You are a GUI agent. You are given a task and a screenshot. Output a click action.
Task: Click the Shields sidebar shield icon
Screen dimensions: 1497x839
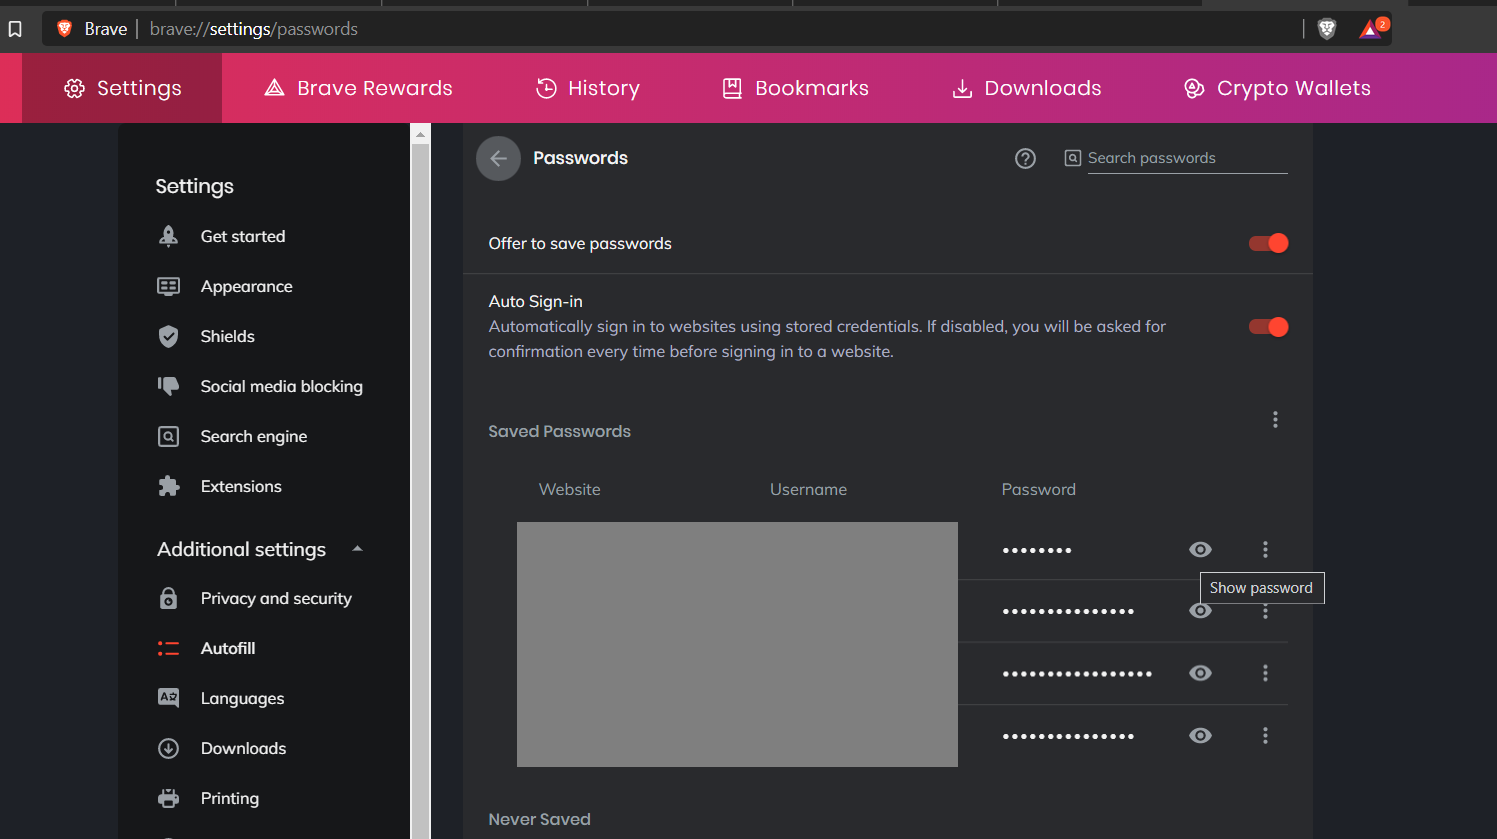pos(168,336)
